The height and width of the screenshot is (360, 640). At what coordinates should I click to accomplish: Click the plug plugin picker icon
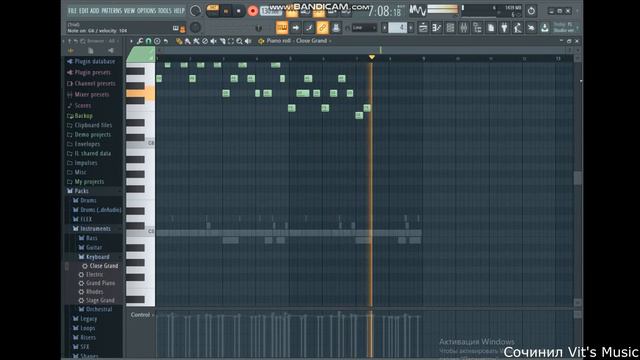coord(504,28)
